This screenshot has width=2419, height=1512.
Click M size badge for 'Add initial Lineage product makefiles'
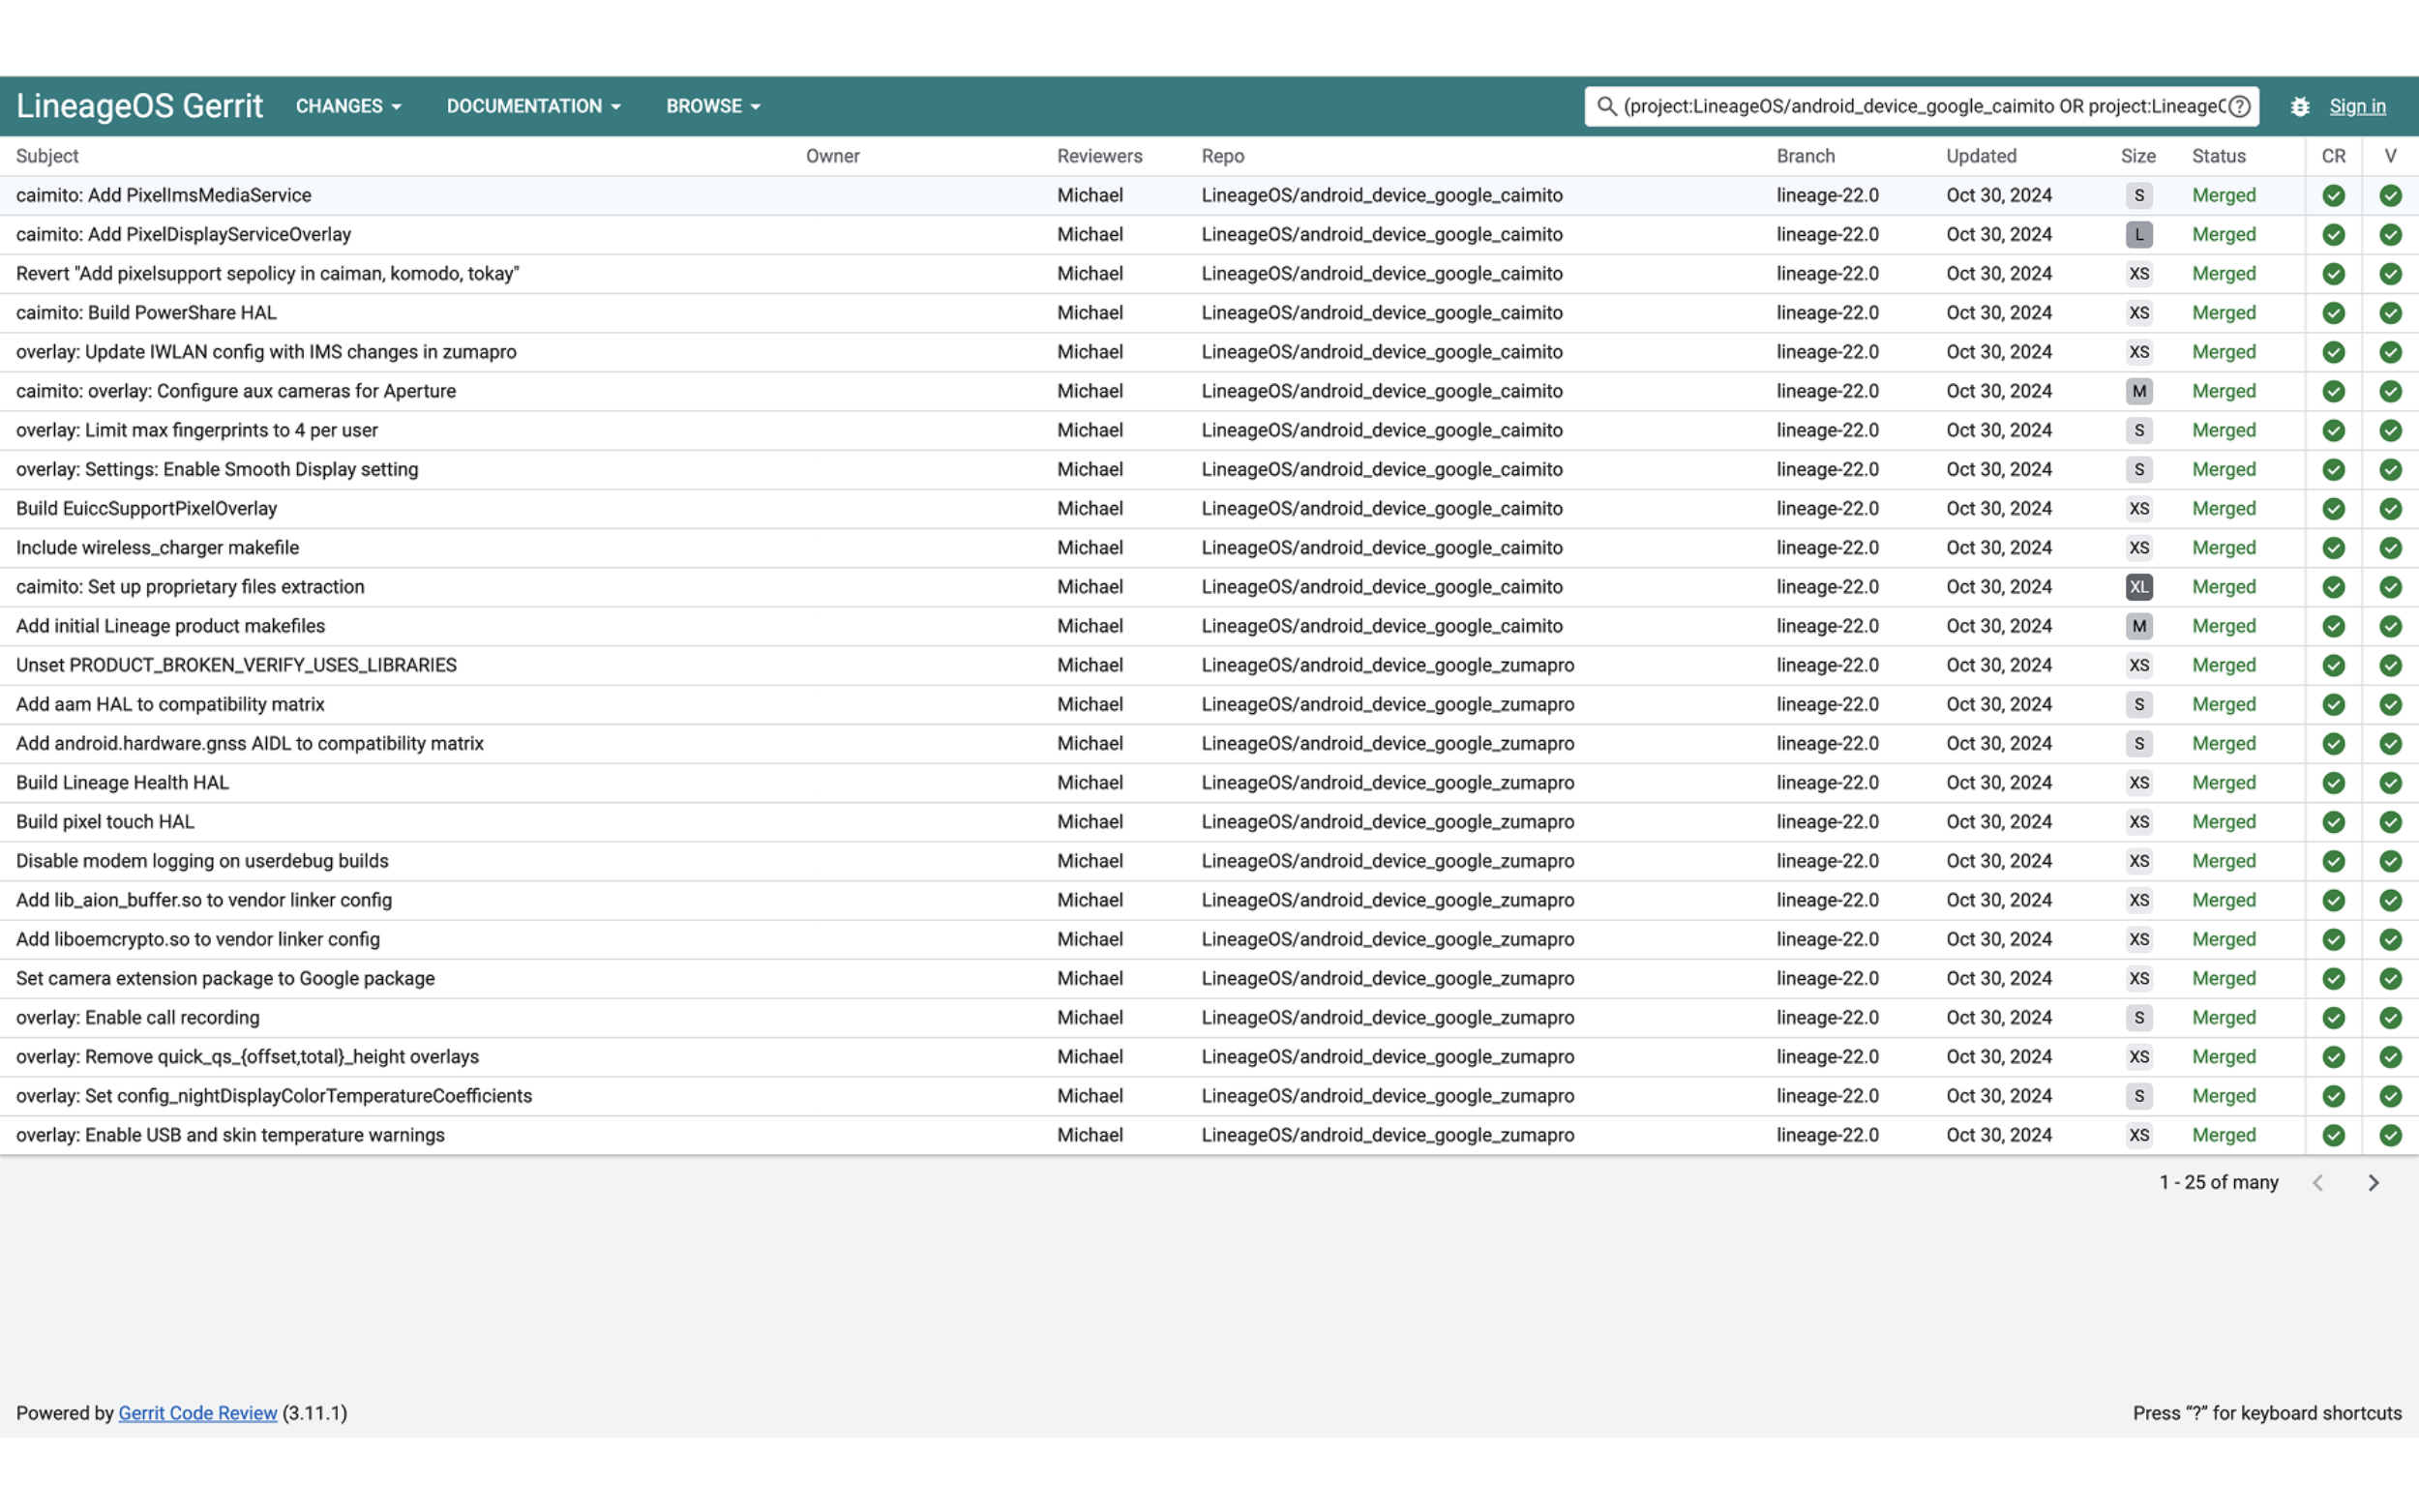coord(2139,626)
